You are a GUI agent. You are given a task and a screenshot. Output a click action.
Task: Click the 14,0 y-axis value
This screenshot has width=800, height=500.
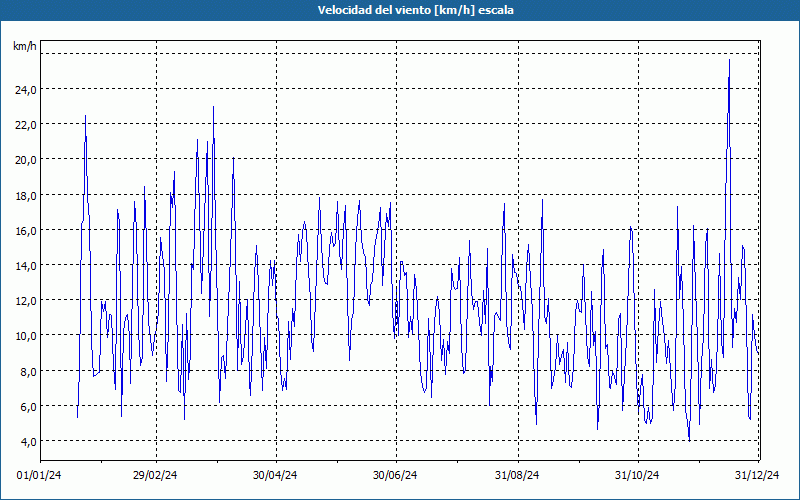click(x=26, y=265)
